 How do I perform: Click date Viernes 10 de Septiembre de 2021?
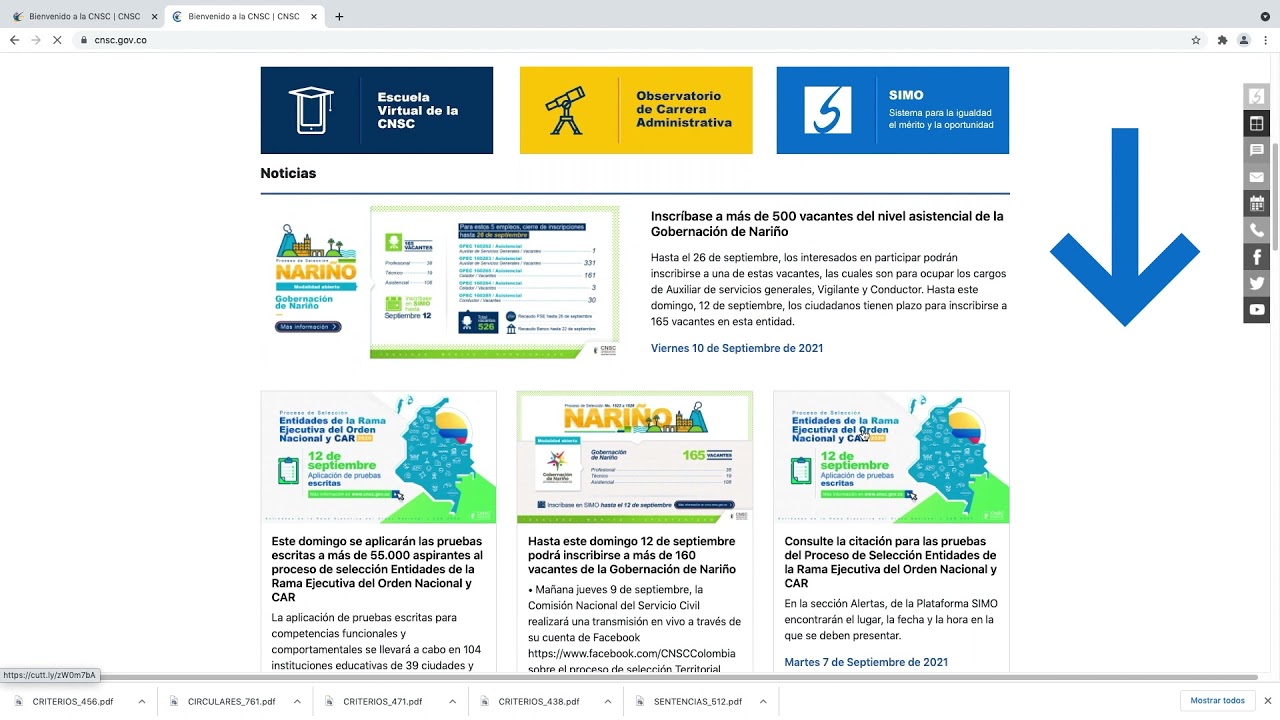click(737, 348)
